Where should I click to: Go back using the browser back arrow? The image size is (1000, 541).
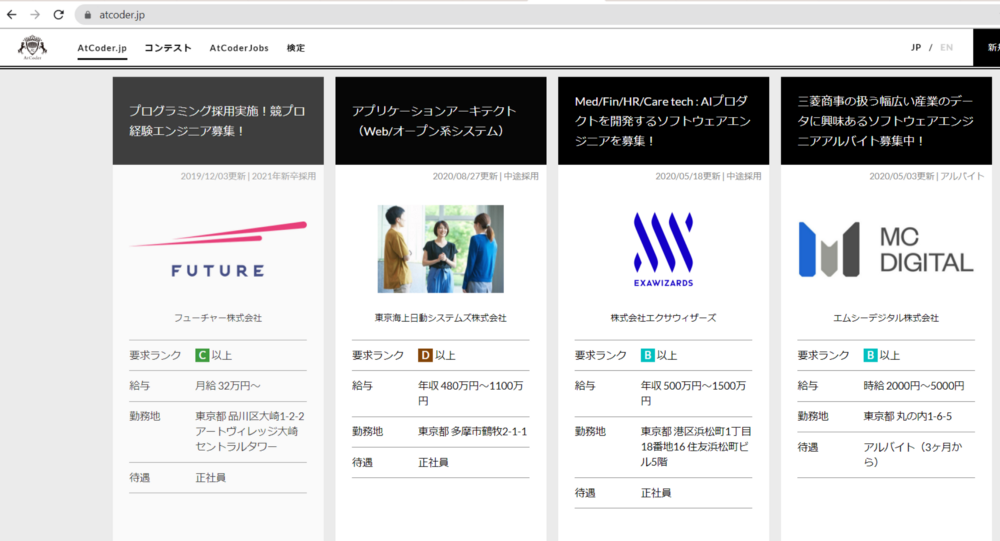[11, 14]
